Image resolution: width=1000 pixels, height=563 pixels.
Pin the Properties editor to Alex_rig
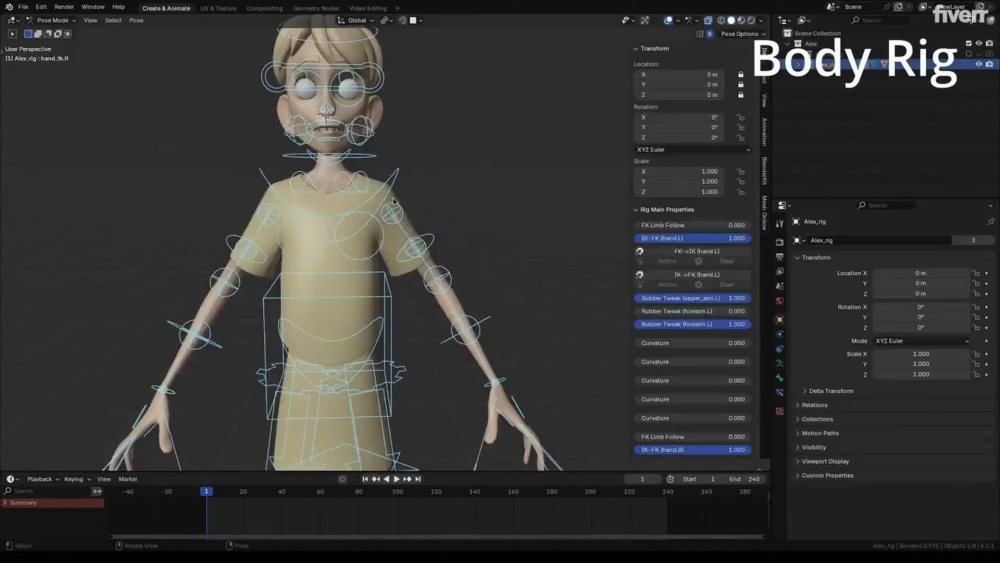pyautogui.click(x=990, y=221)
